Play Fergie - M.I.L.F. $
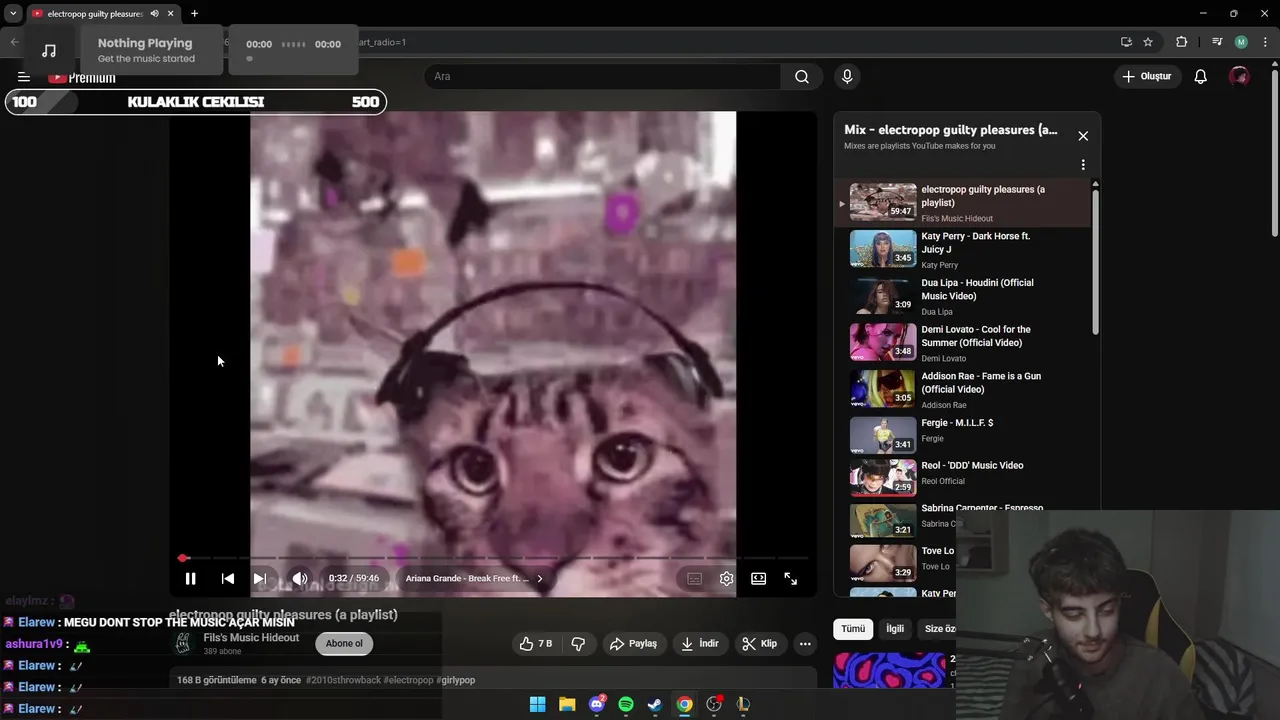 click(962, 435)
